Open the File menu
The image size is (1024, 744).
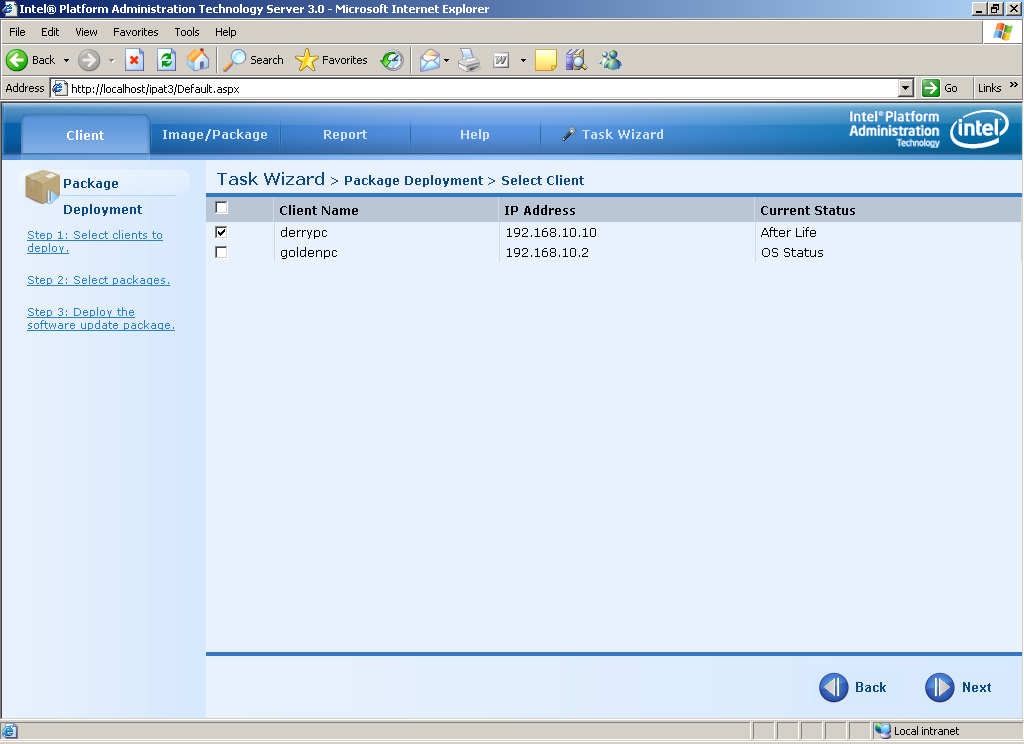coord(17,32)
